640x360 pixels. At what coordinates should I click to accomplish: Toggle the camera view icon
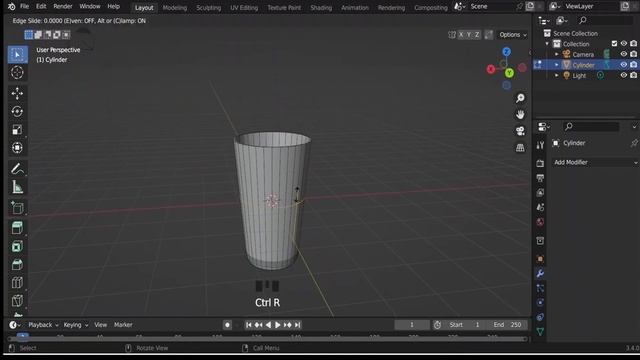pos(520,131)
